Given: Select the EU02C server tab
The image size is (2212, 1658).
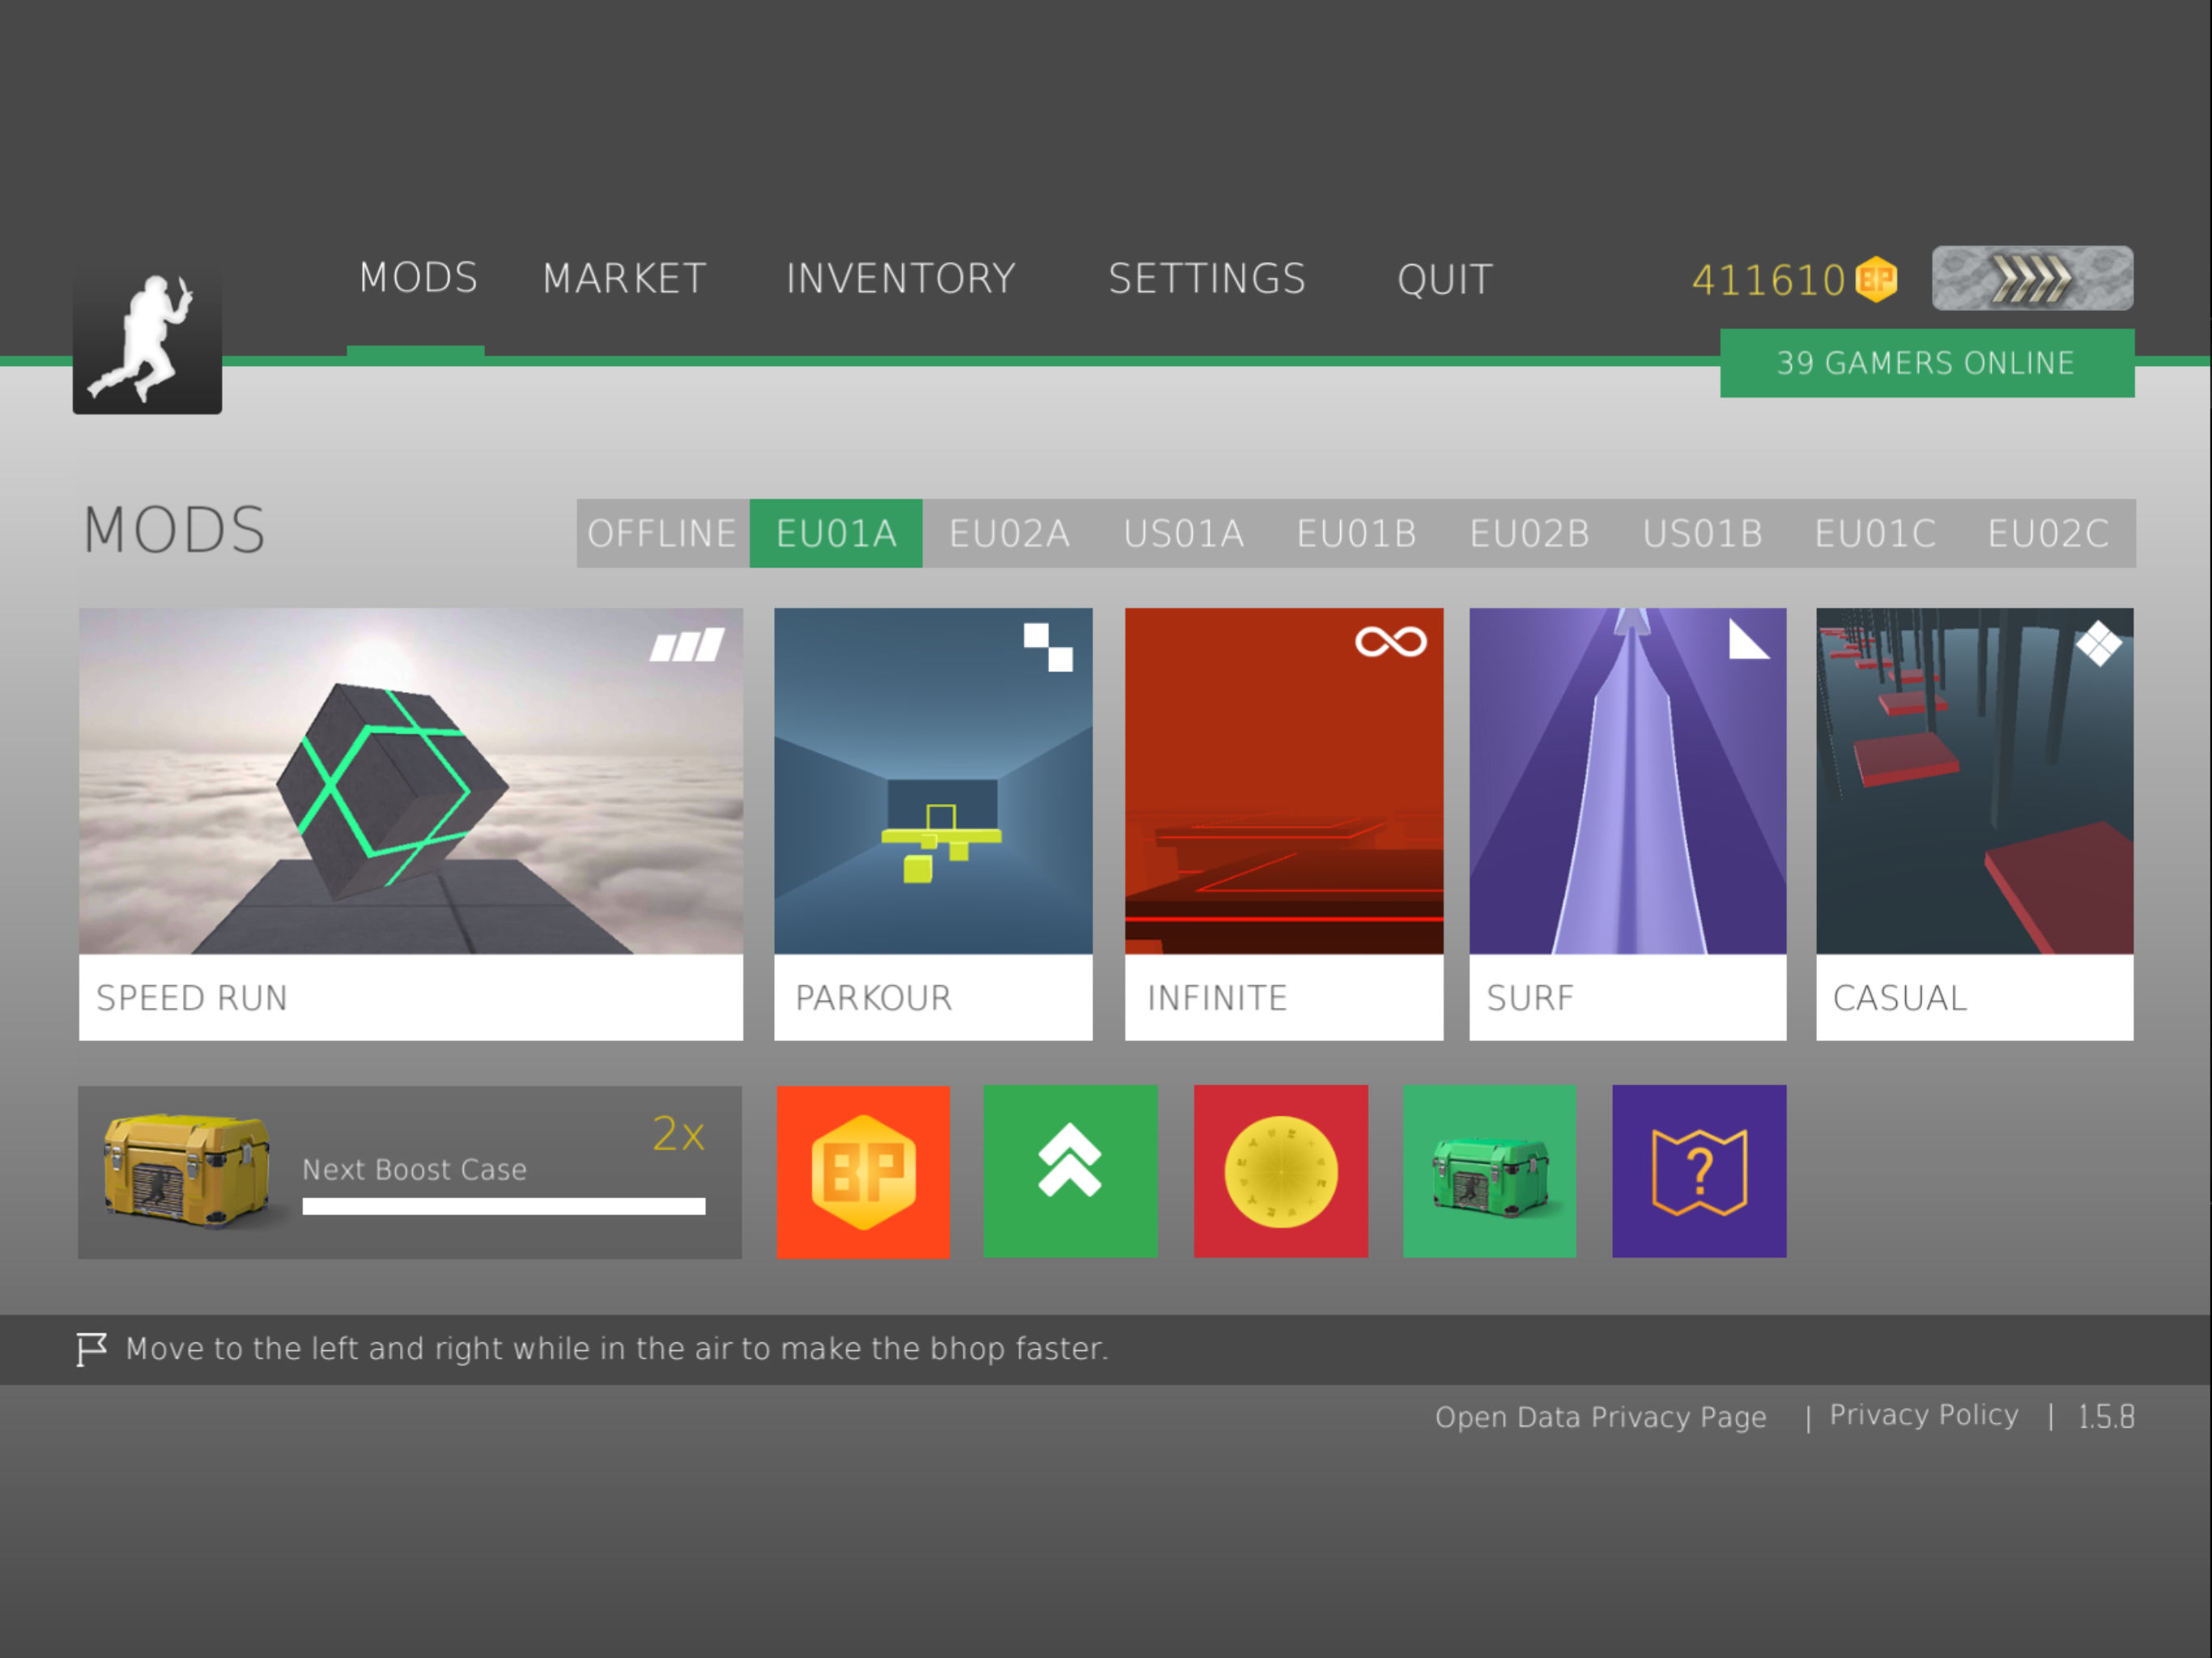Looking at the screenshot, I should 2048,533.
